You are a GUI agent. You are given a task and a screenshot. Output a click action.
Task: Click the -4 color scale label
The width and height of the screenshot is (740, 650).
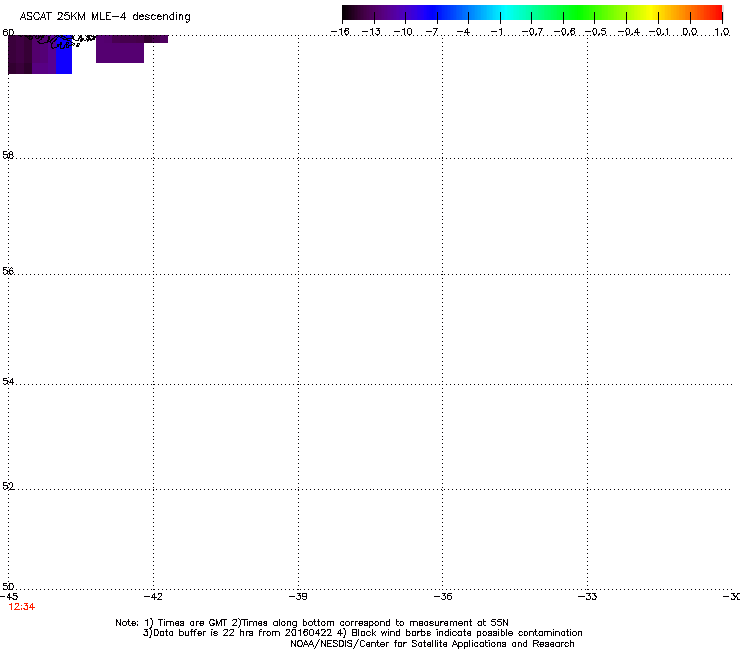pos(463,32)
